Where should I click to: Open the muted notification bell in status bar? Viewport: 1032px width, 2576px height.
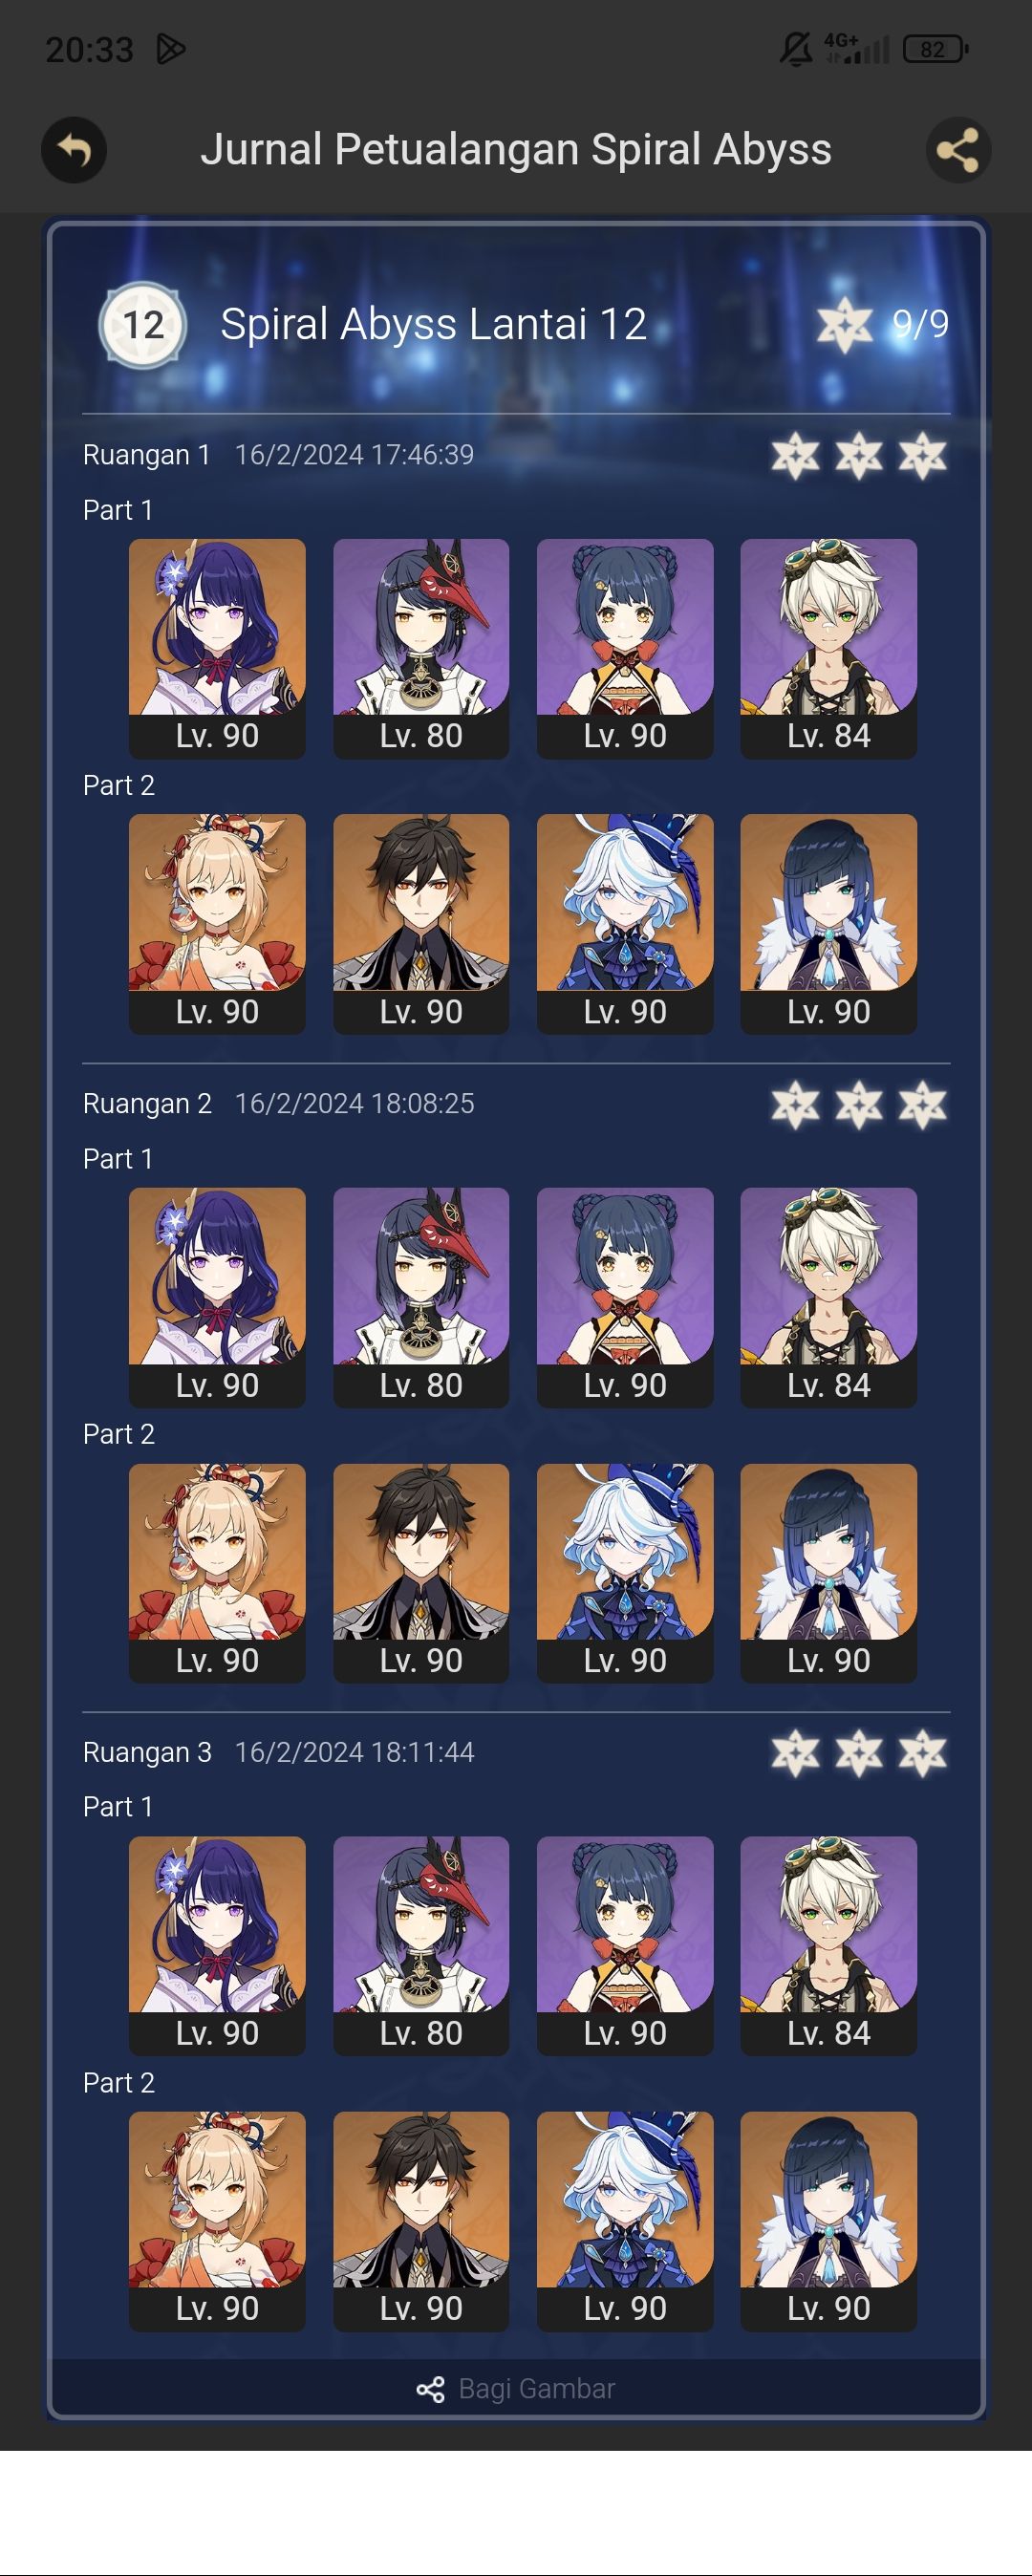(x=796, y=48)
